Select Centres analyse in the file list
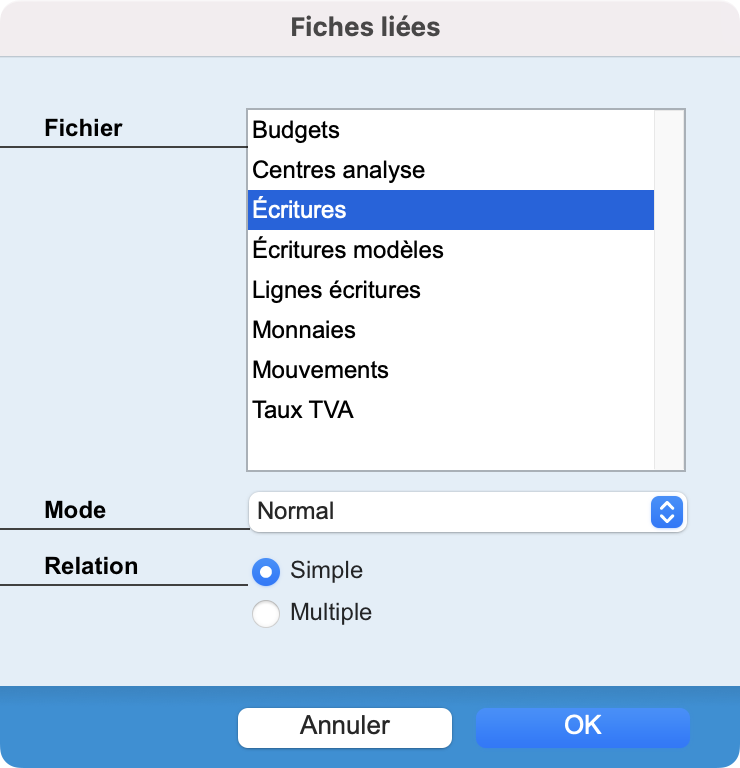 point(451,170)
